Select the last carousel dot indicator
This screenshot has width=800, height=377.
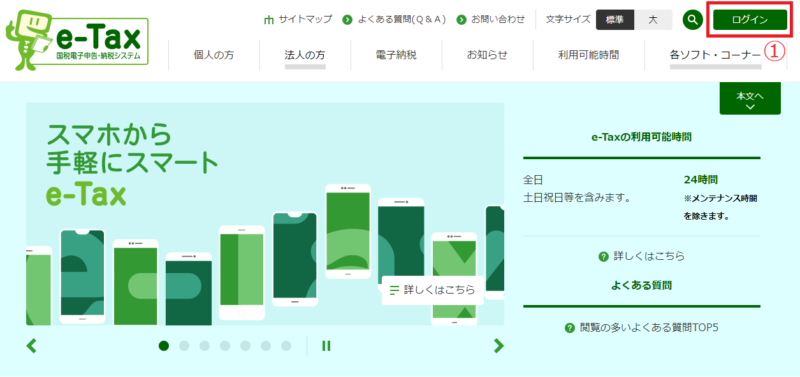(286, 346)
